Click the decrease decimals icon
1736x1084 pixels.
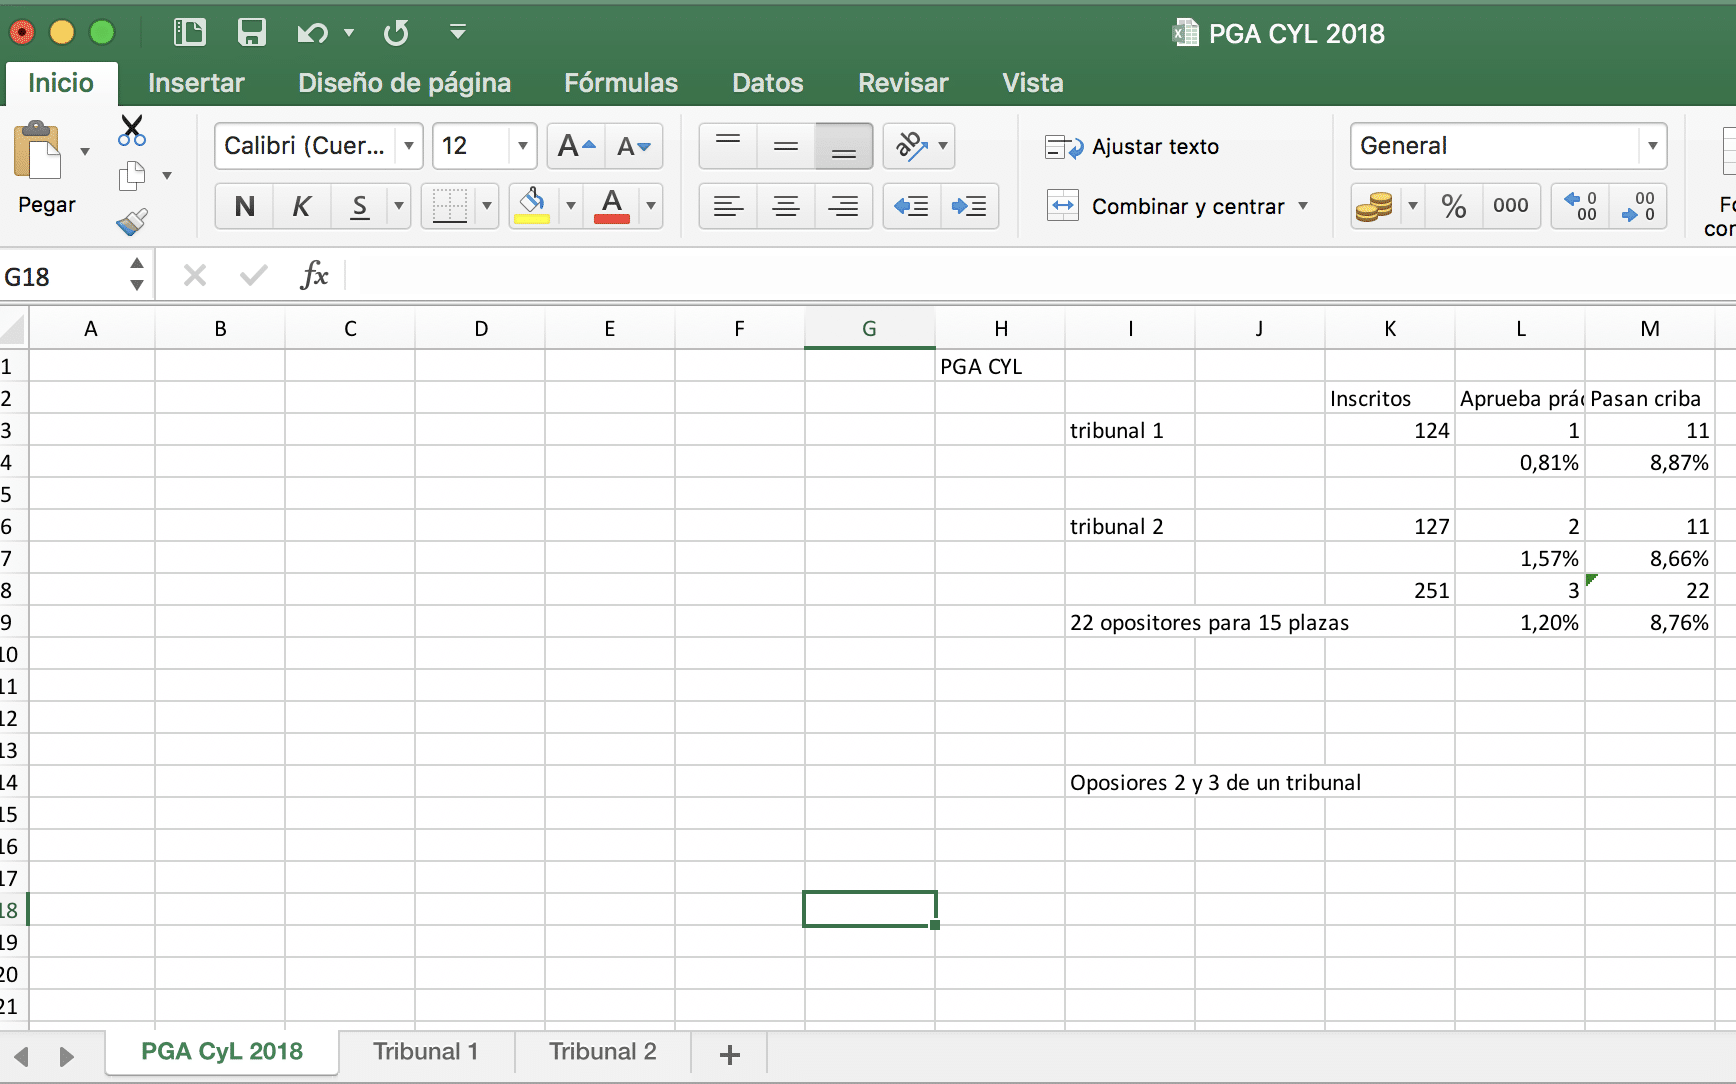pos(1638,206)
